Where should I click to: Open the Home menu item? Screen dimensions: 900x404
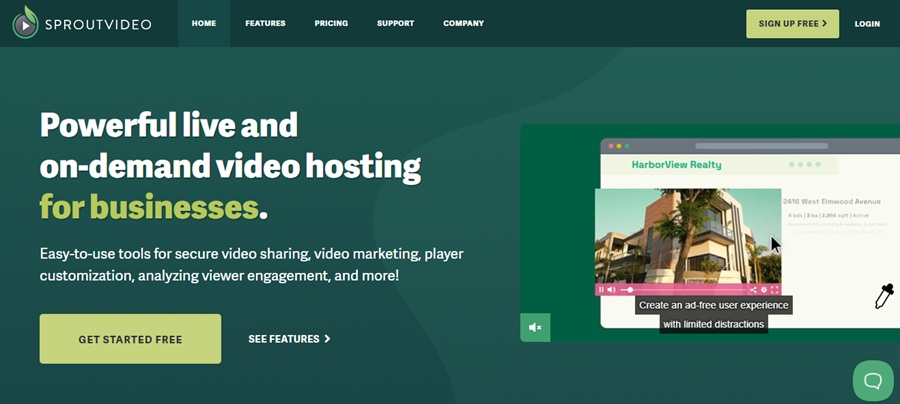click(204, 24)
